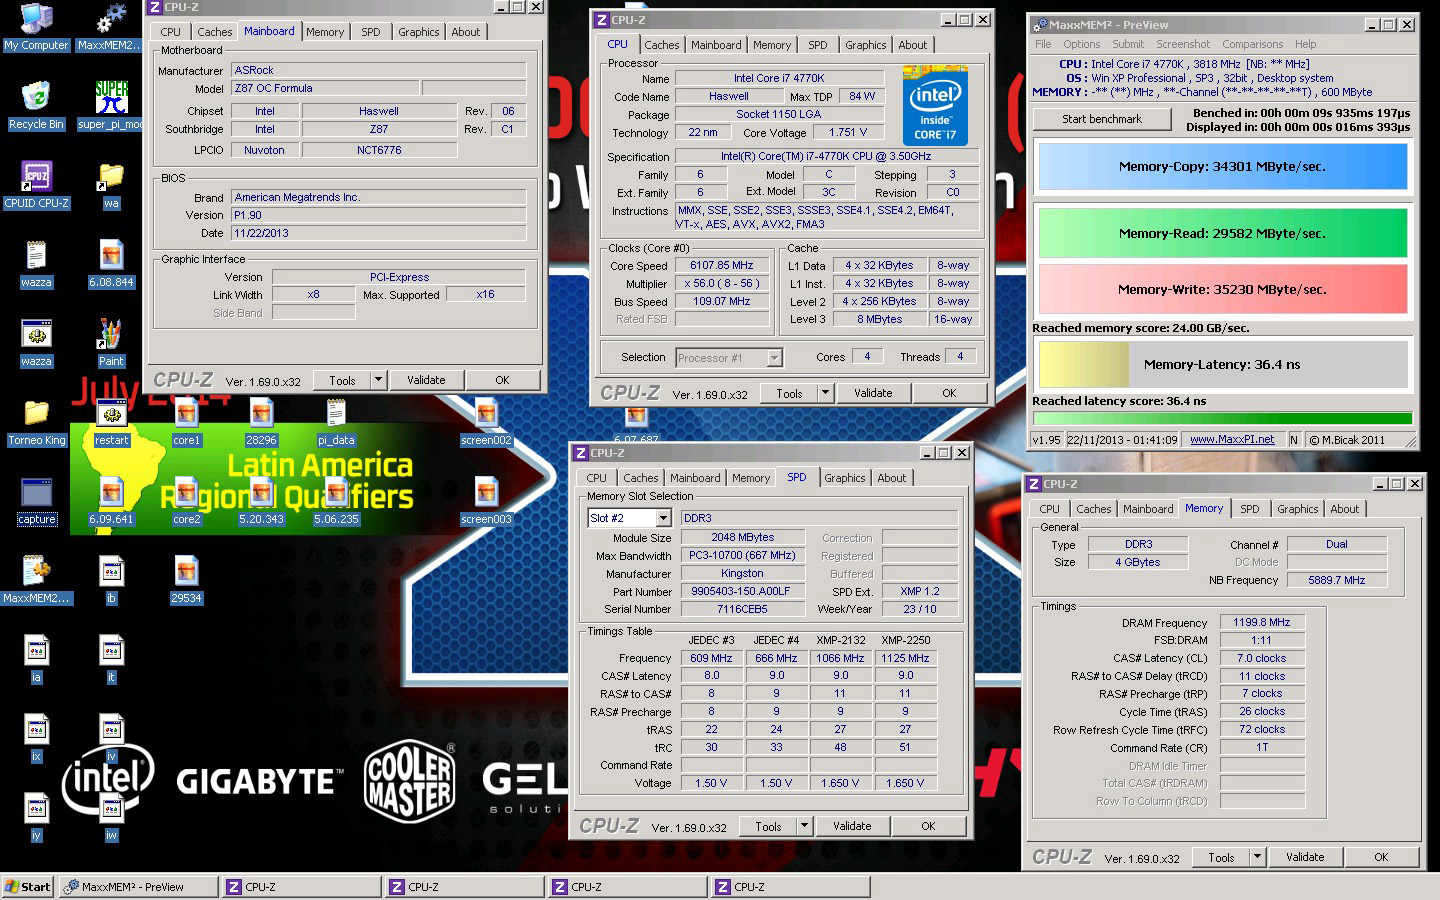Open Memory tab in CPU-Z CPU window

pos(772,45)
